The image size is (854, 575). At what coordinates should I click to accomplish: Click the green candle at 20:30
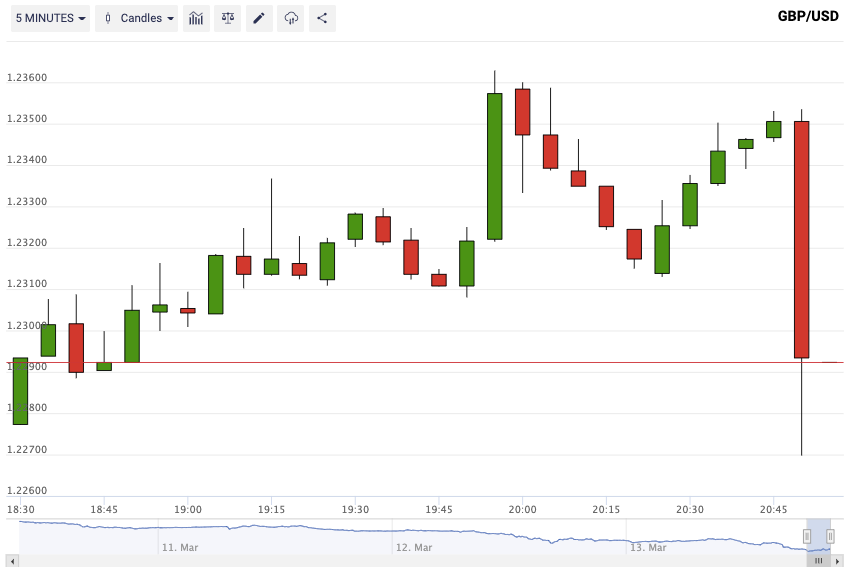(x=690, y=205)
